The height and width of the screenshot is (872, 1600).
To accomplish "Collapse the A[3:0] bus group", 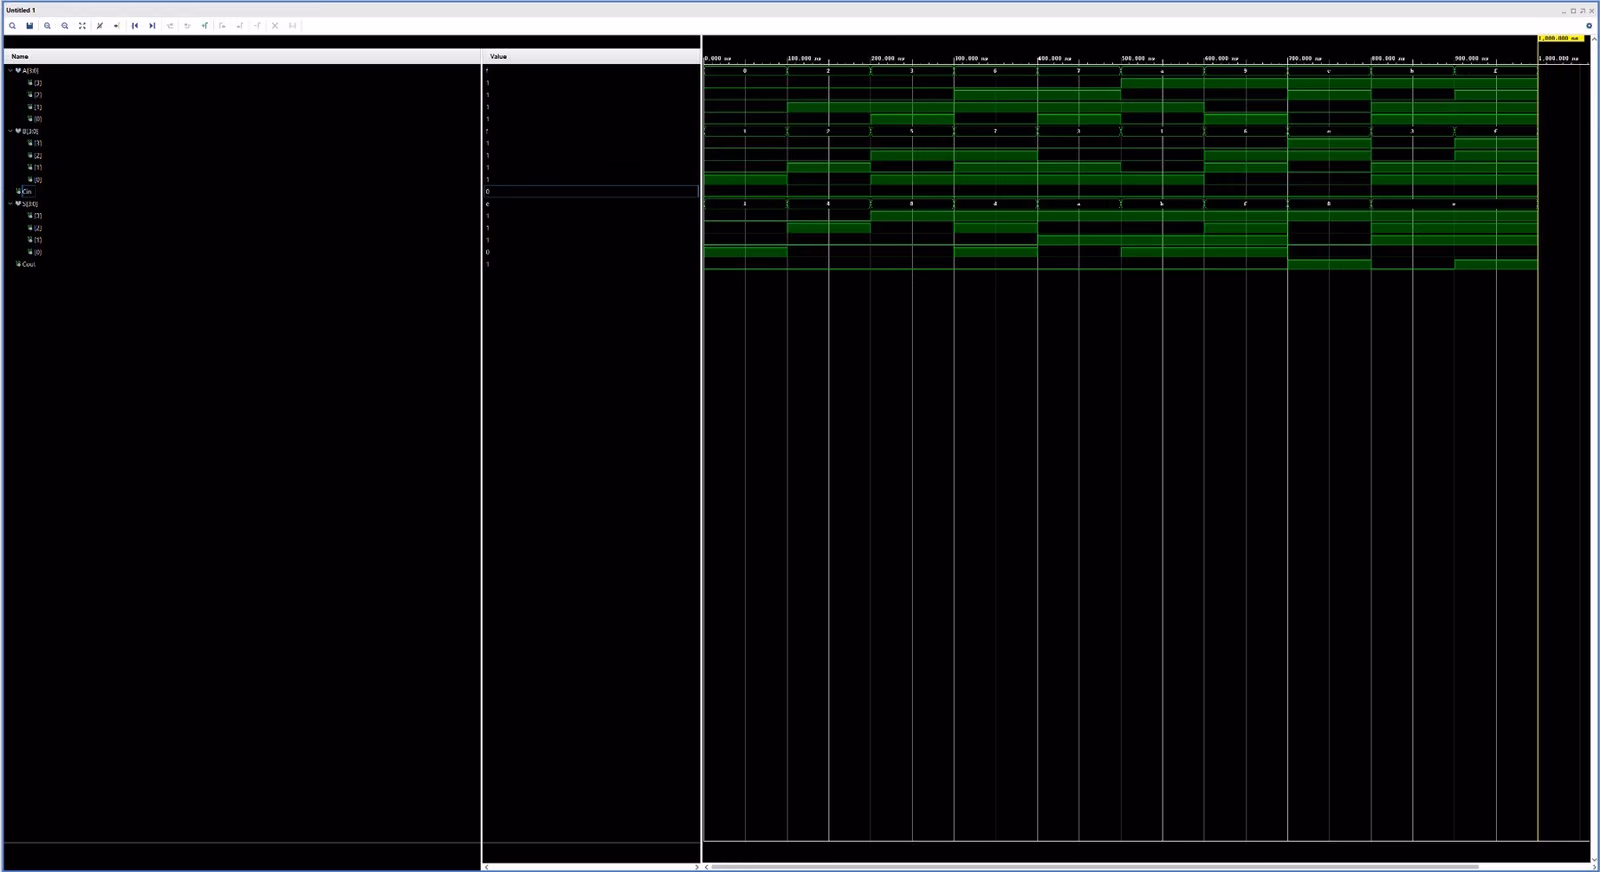I will [10, 71].
